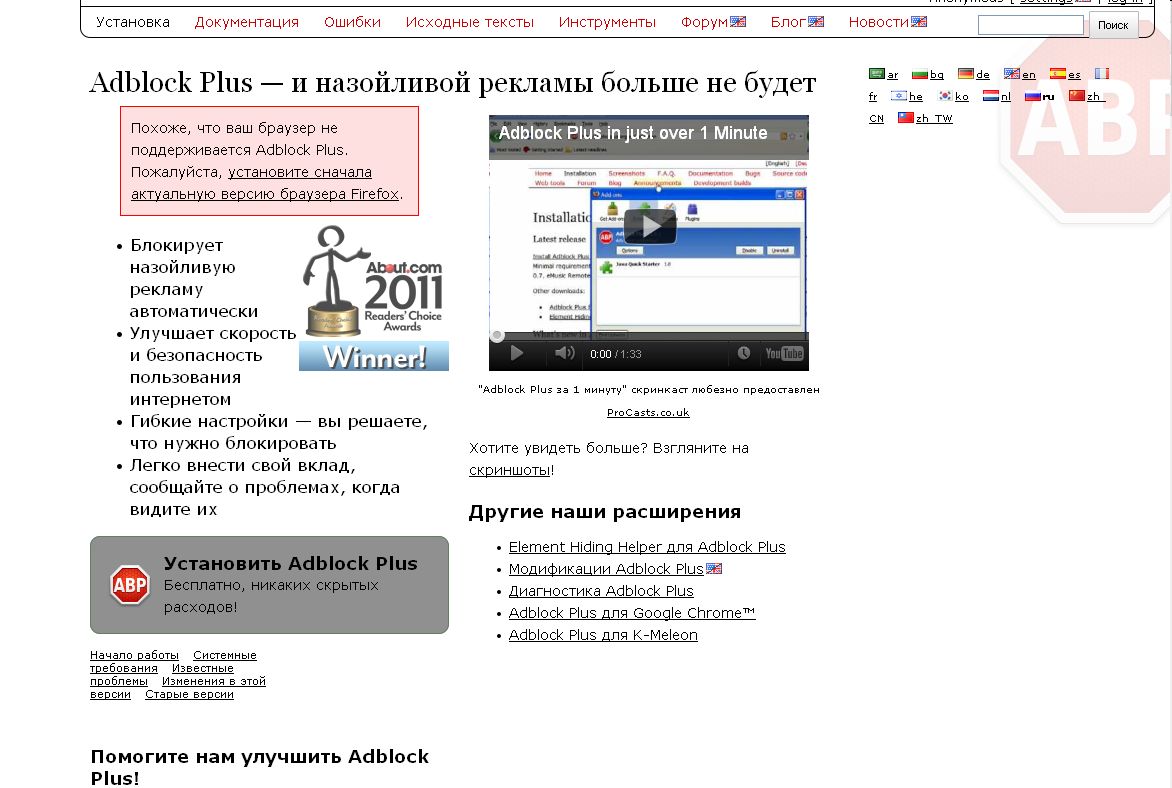Open the ProCasts.co.uk link

[648, 413]
